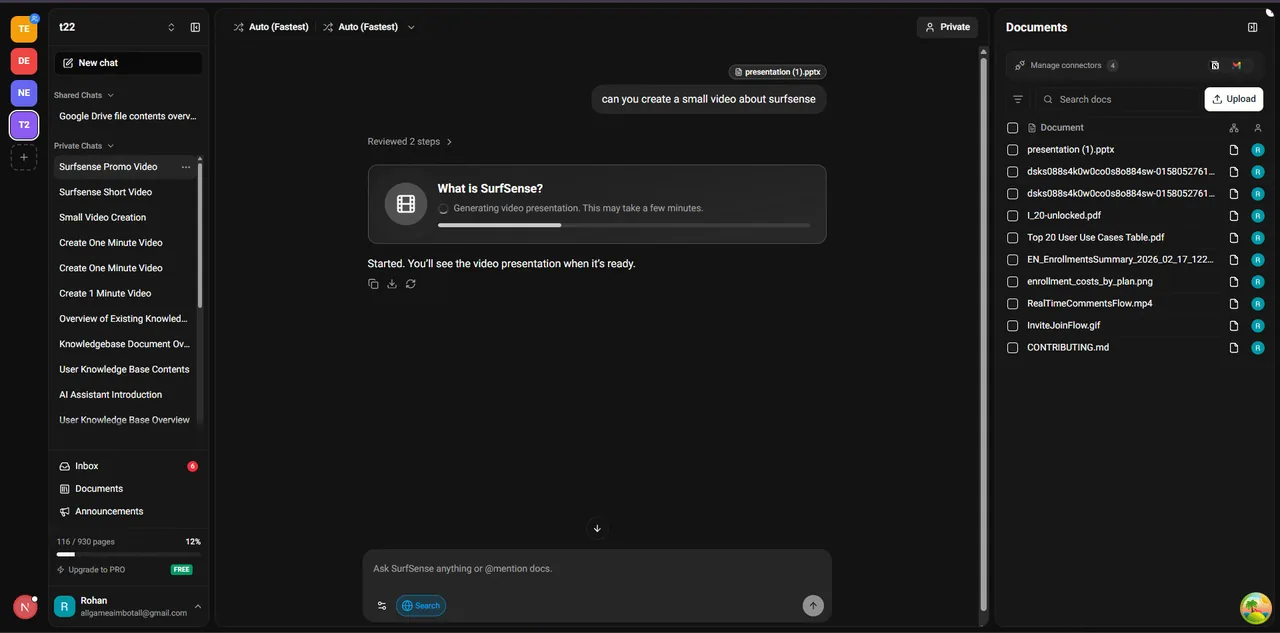Open Create 1 Minute Video chat
Viewport: 1280px width, 633px height.
pyautogui.click(x=105, y=293)
